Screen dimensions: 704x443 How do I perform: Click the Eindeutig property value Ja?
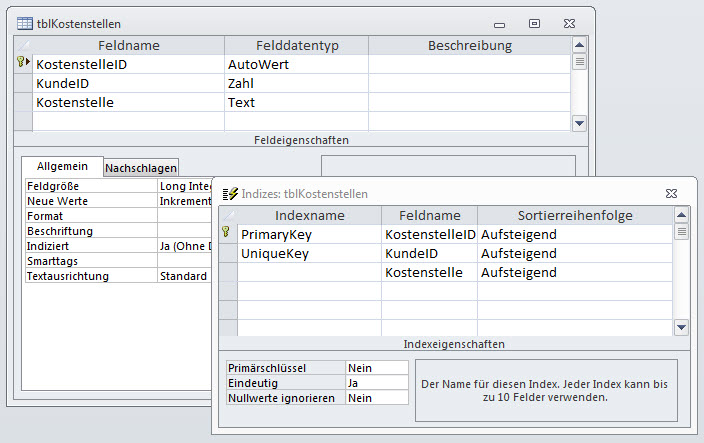tap(376, 382)
